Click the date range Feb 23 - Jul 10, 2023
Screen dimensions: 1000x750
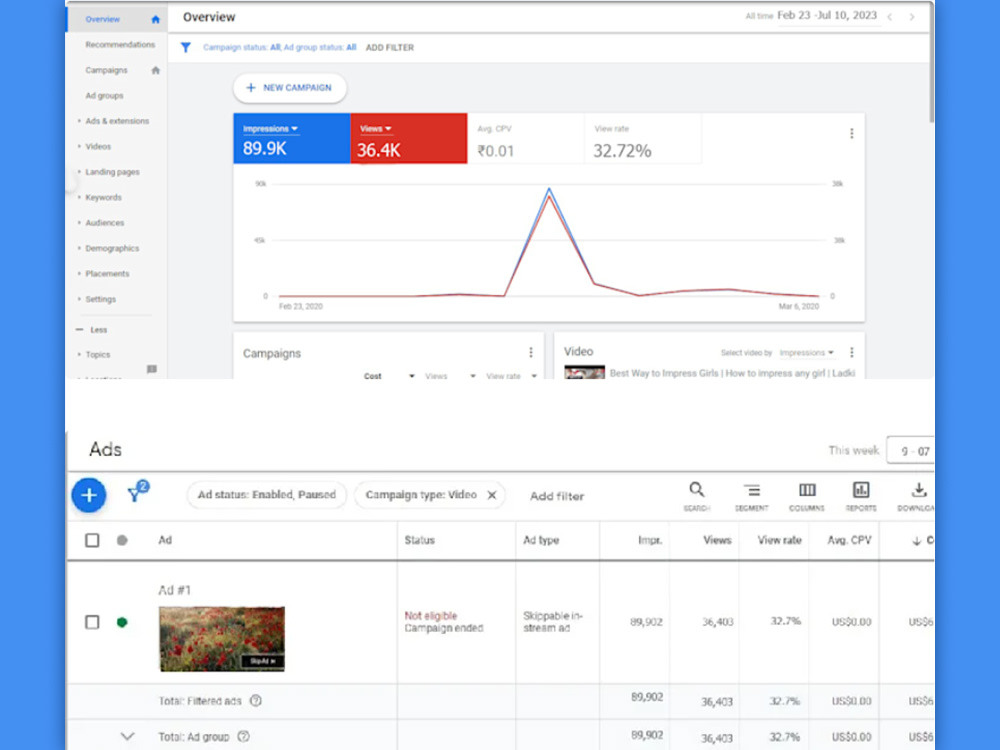click(827, 15)
